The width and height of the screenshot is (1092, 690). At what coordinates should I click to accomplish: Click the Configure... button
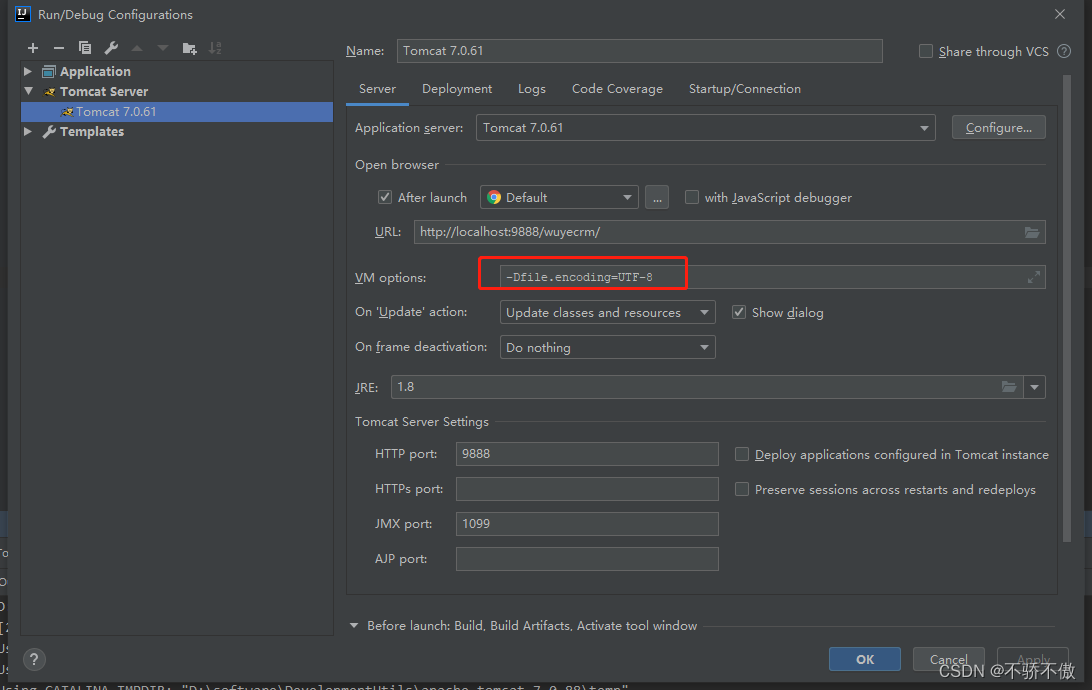(999, 127)
